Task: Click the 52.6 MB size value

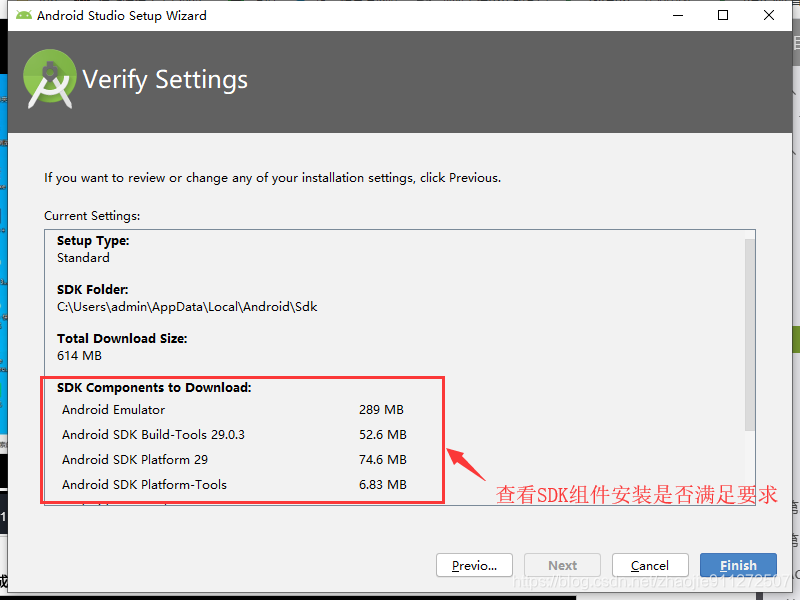Action: tap(383, 435)
